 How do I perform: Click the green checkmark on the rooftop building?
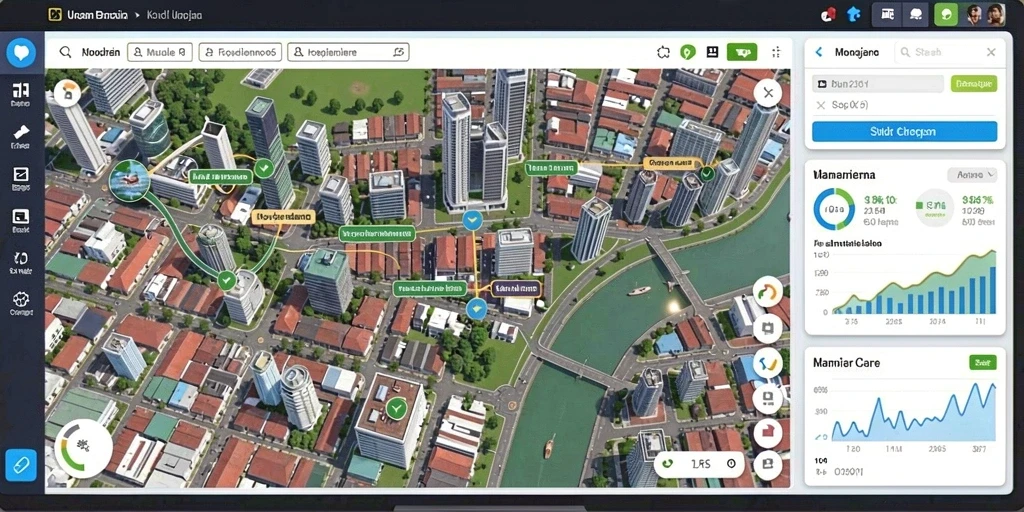tap(396, 409)
